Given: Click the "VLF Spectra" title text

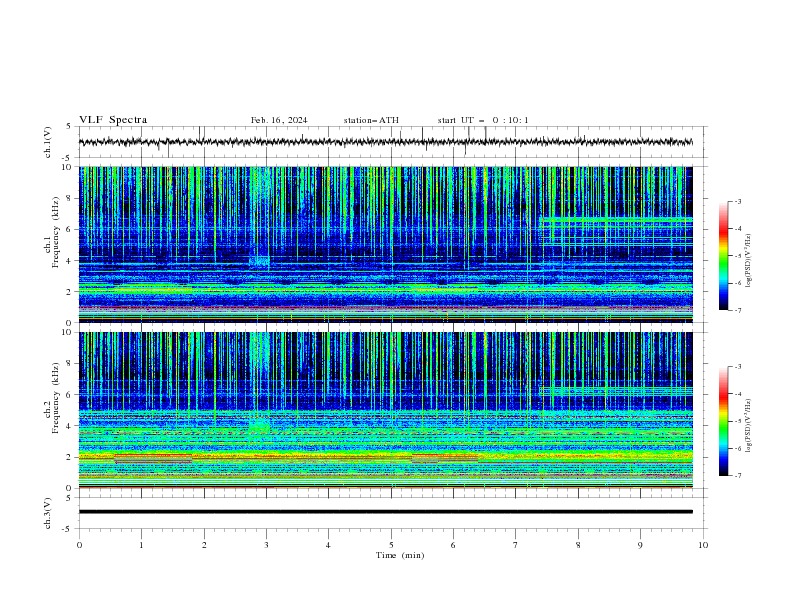Looking at the screenshot, I should point(113,120).
